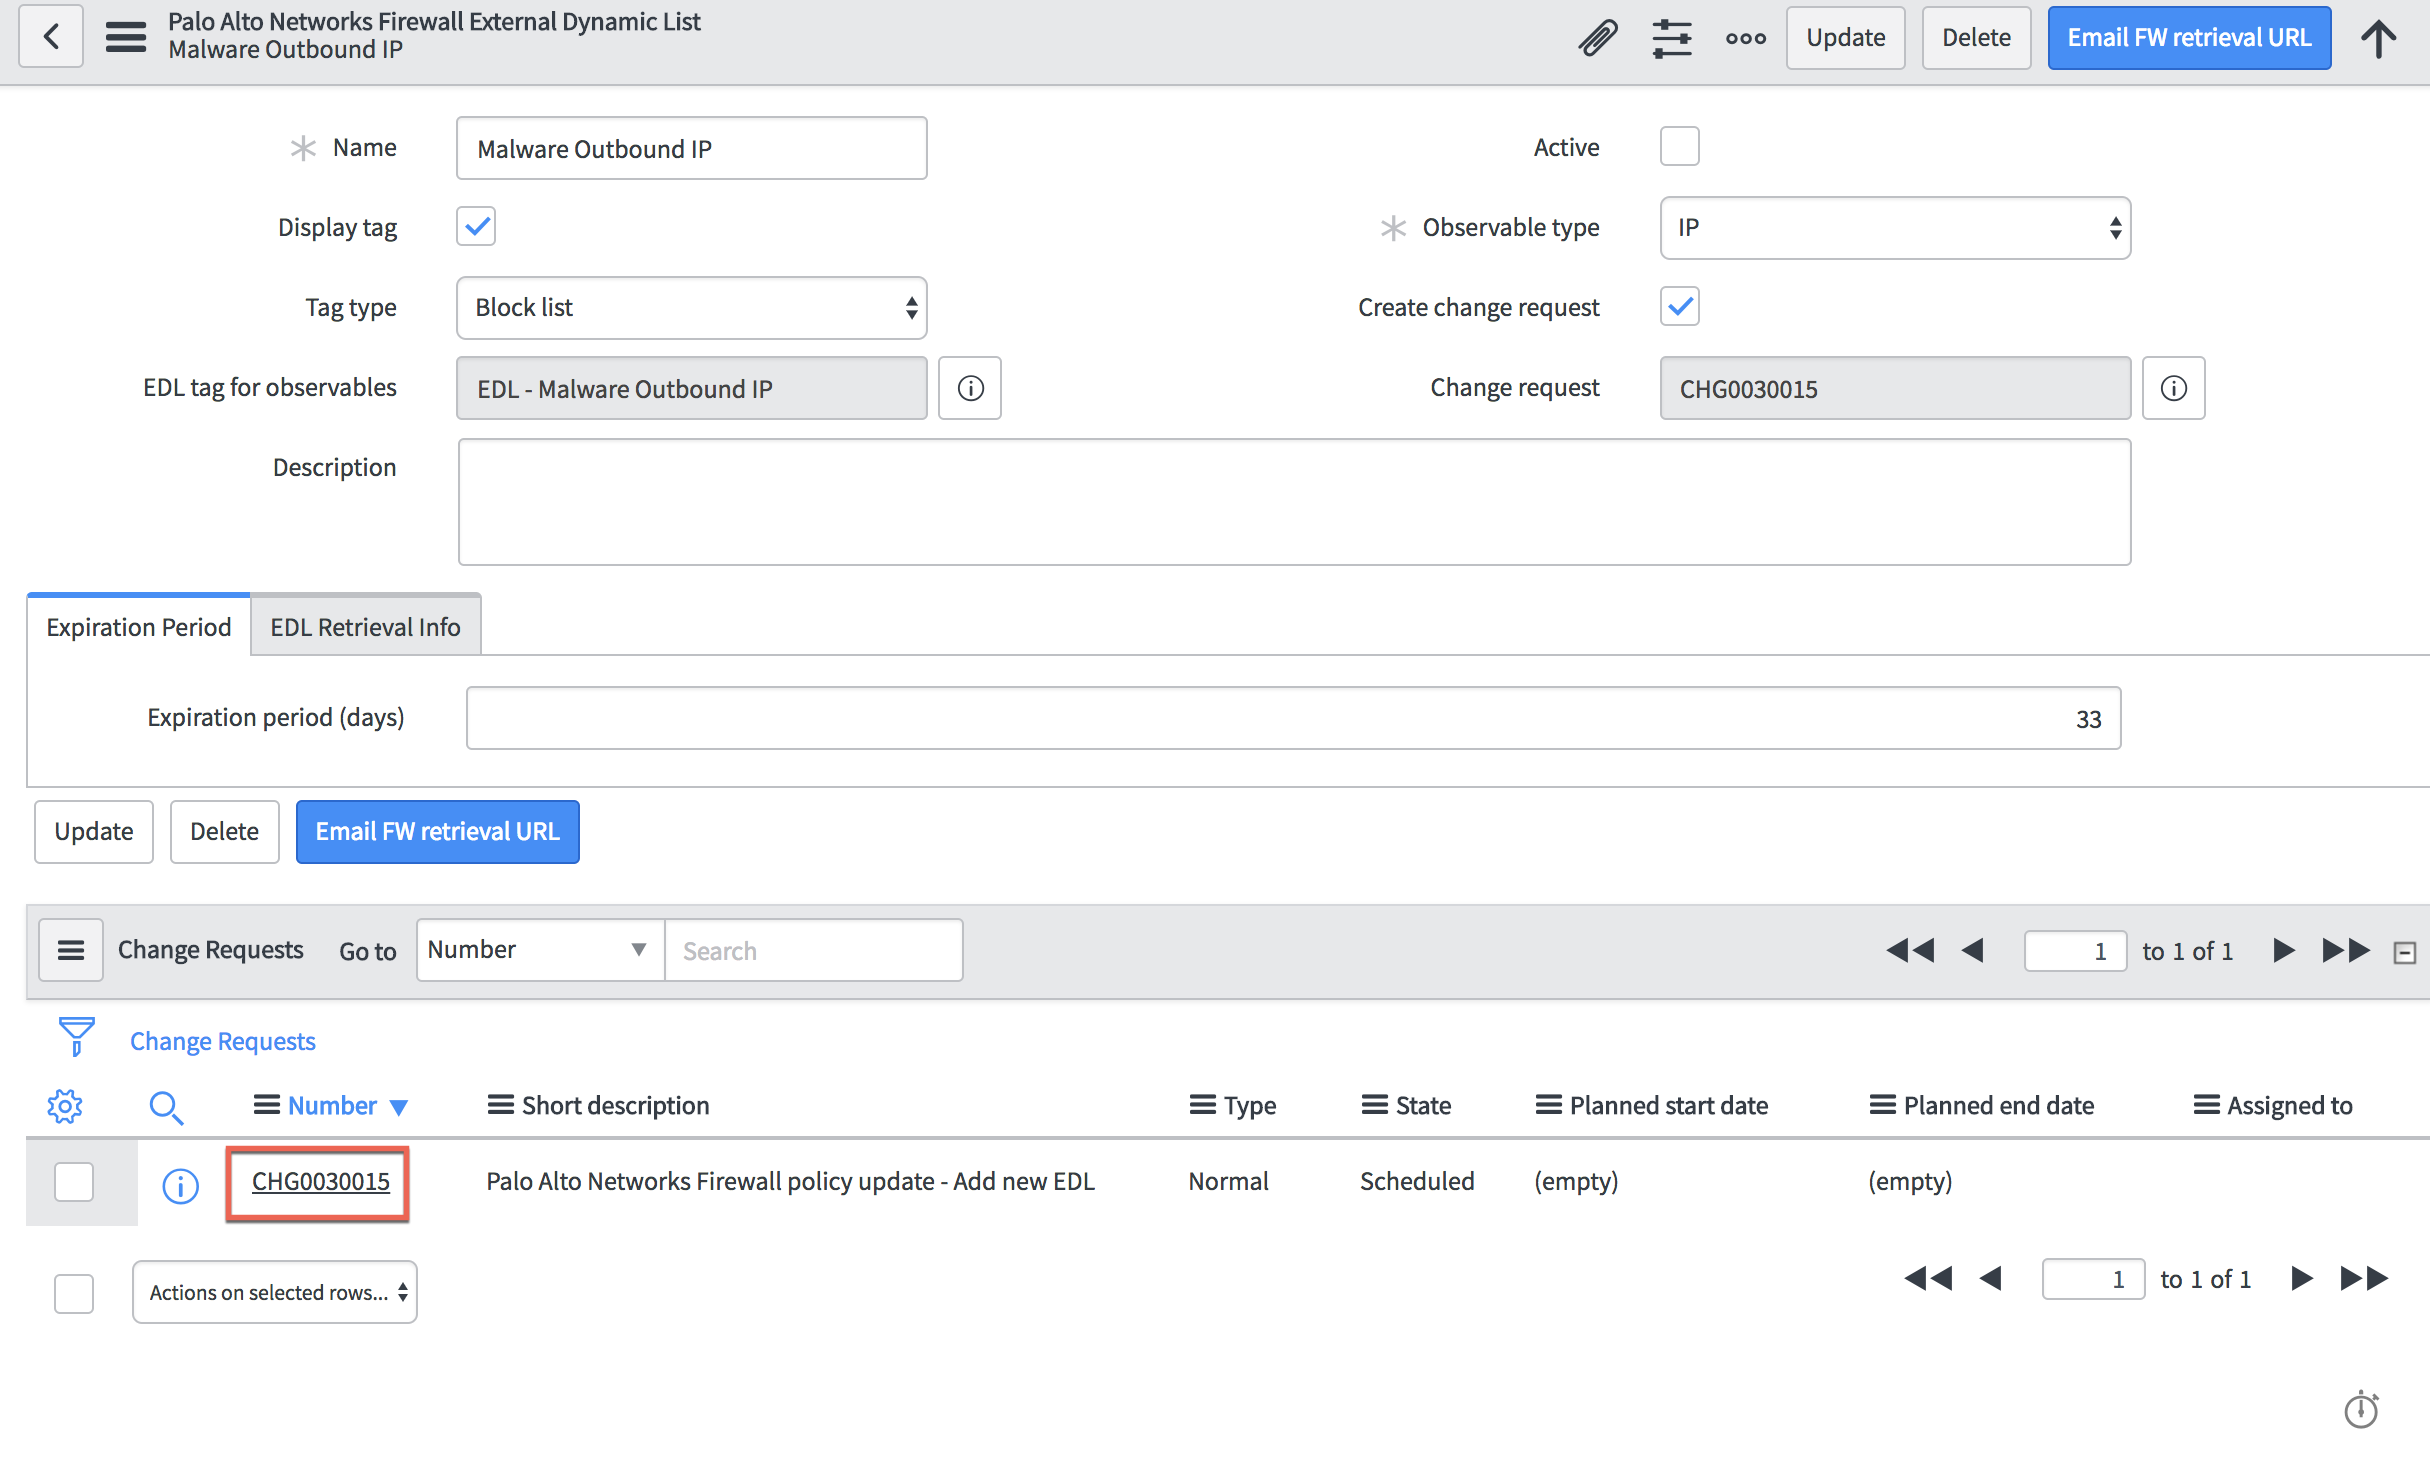This screenshot has height=1460, width=2430.
Task: Open the Go to Number dropdown
Action: point(541,950)
